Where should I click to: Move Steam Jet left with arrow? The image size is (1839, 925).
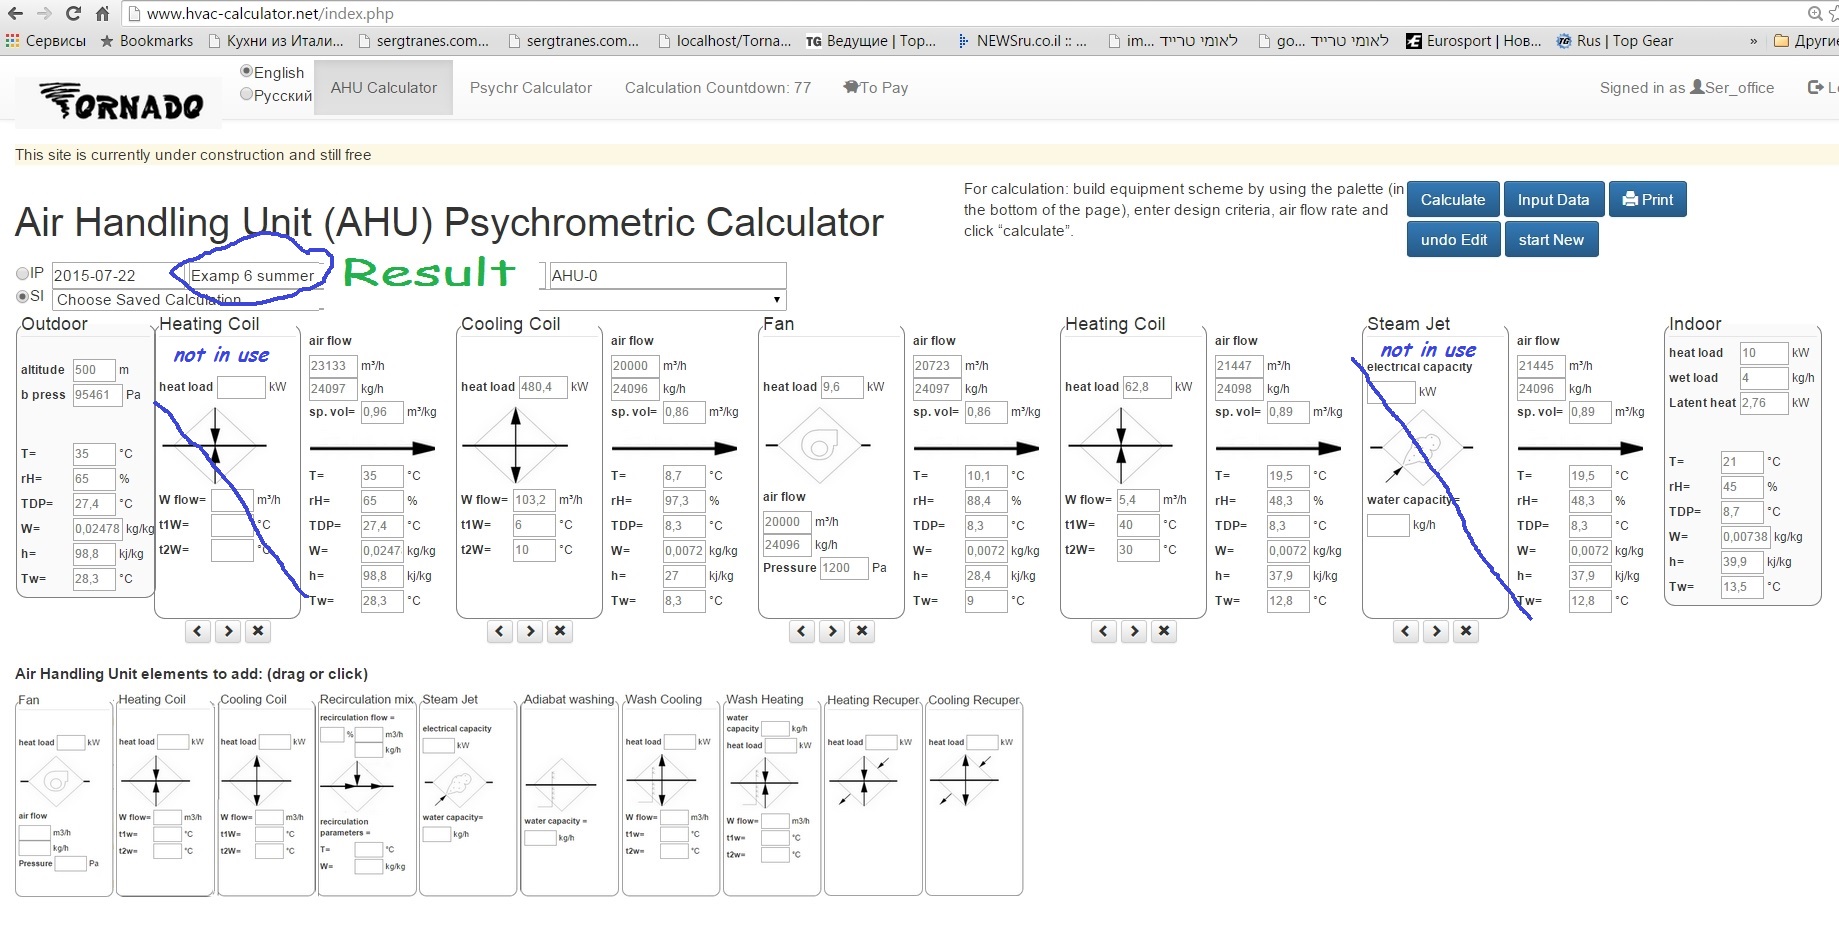pos(1406,631)
